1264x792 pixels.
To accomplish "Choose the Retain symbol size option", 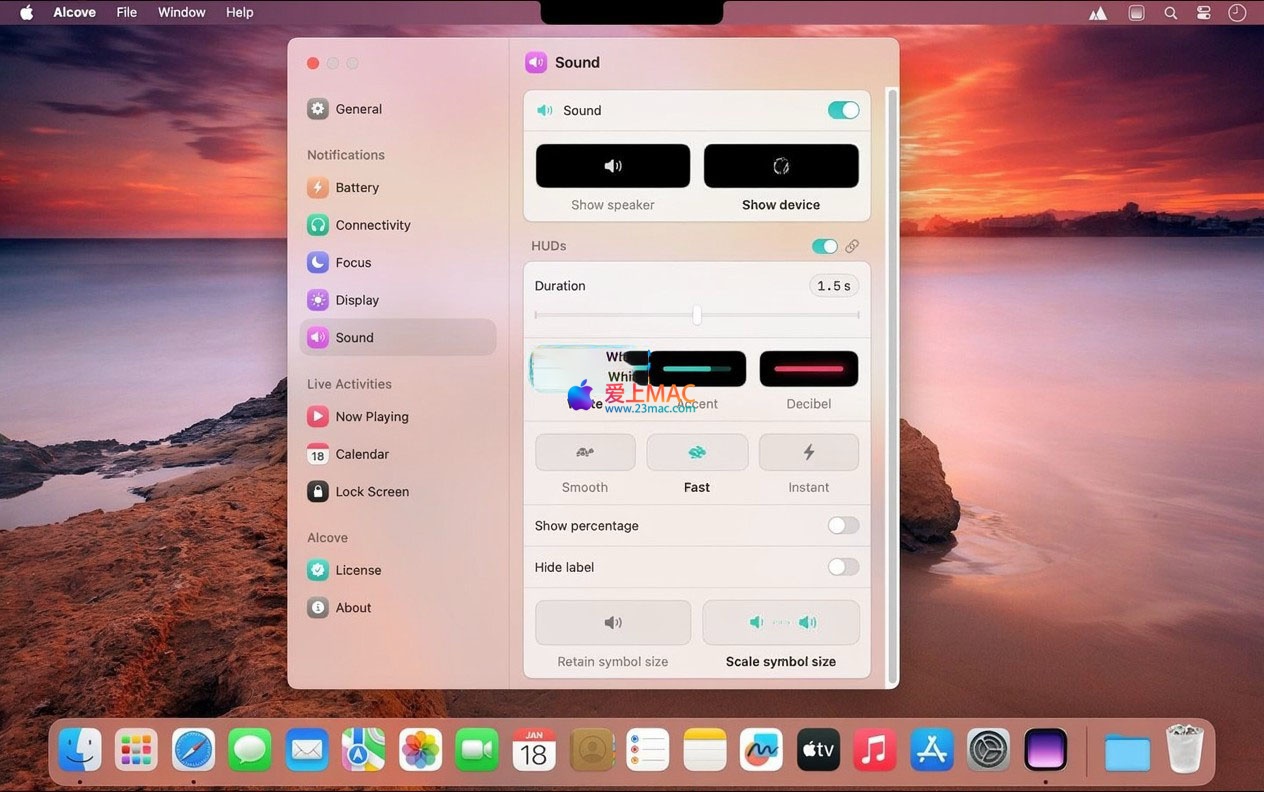I will (613, 622).
